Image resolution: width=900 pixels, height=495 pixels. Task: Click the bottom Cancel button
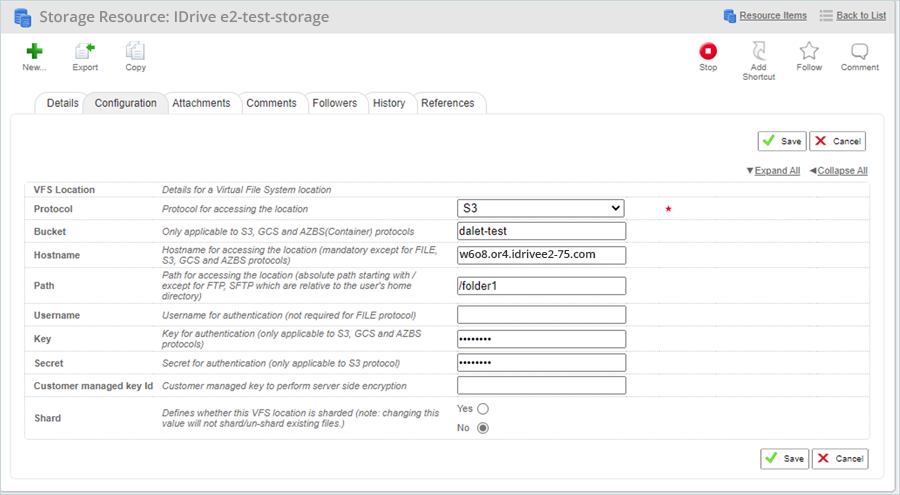click(840, 459)
